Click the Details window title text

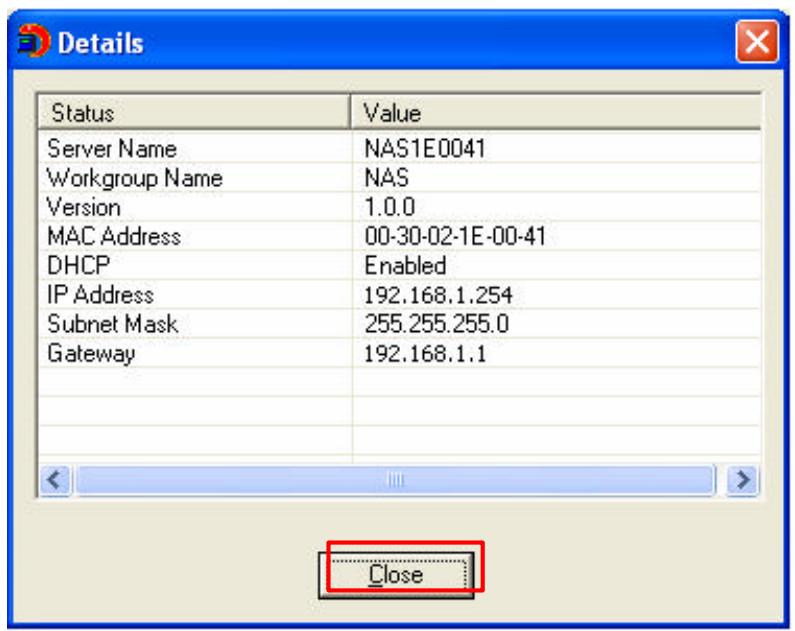100,43
